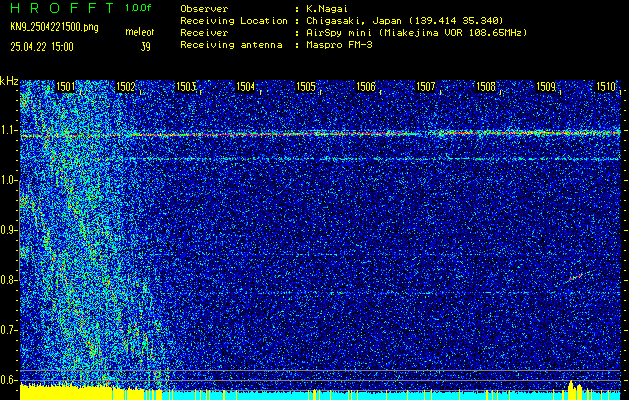The image size is (629, 400).
Task: Click the 1503 time marker
Action: click(186, 87)
